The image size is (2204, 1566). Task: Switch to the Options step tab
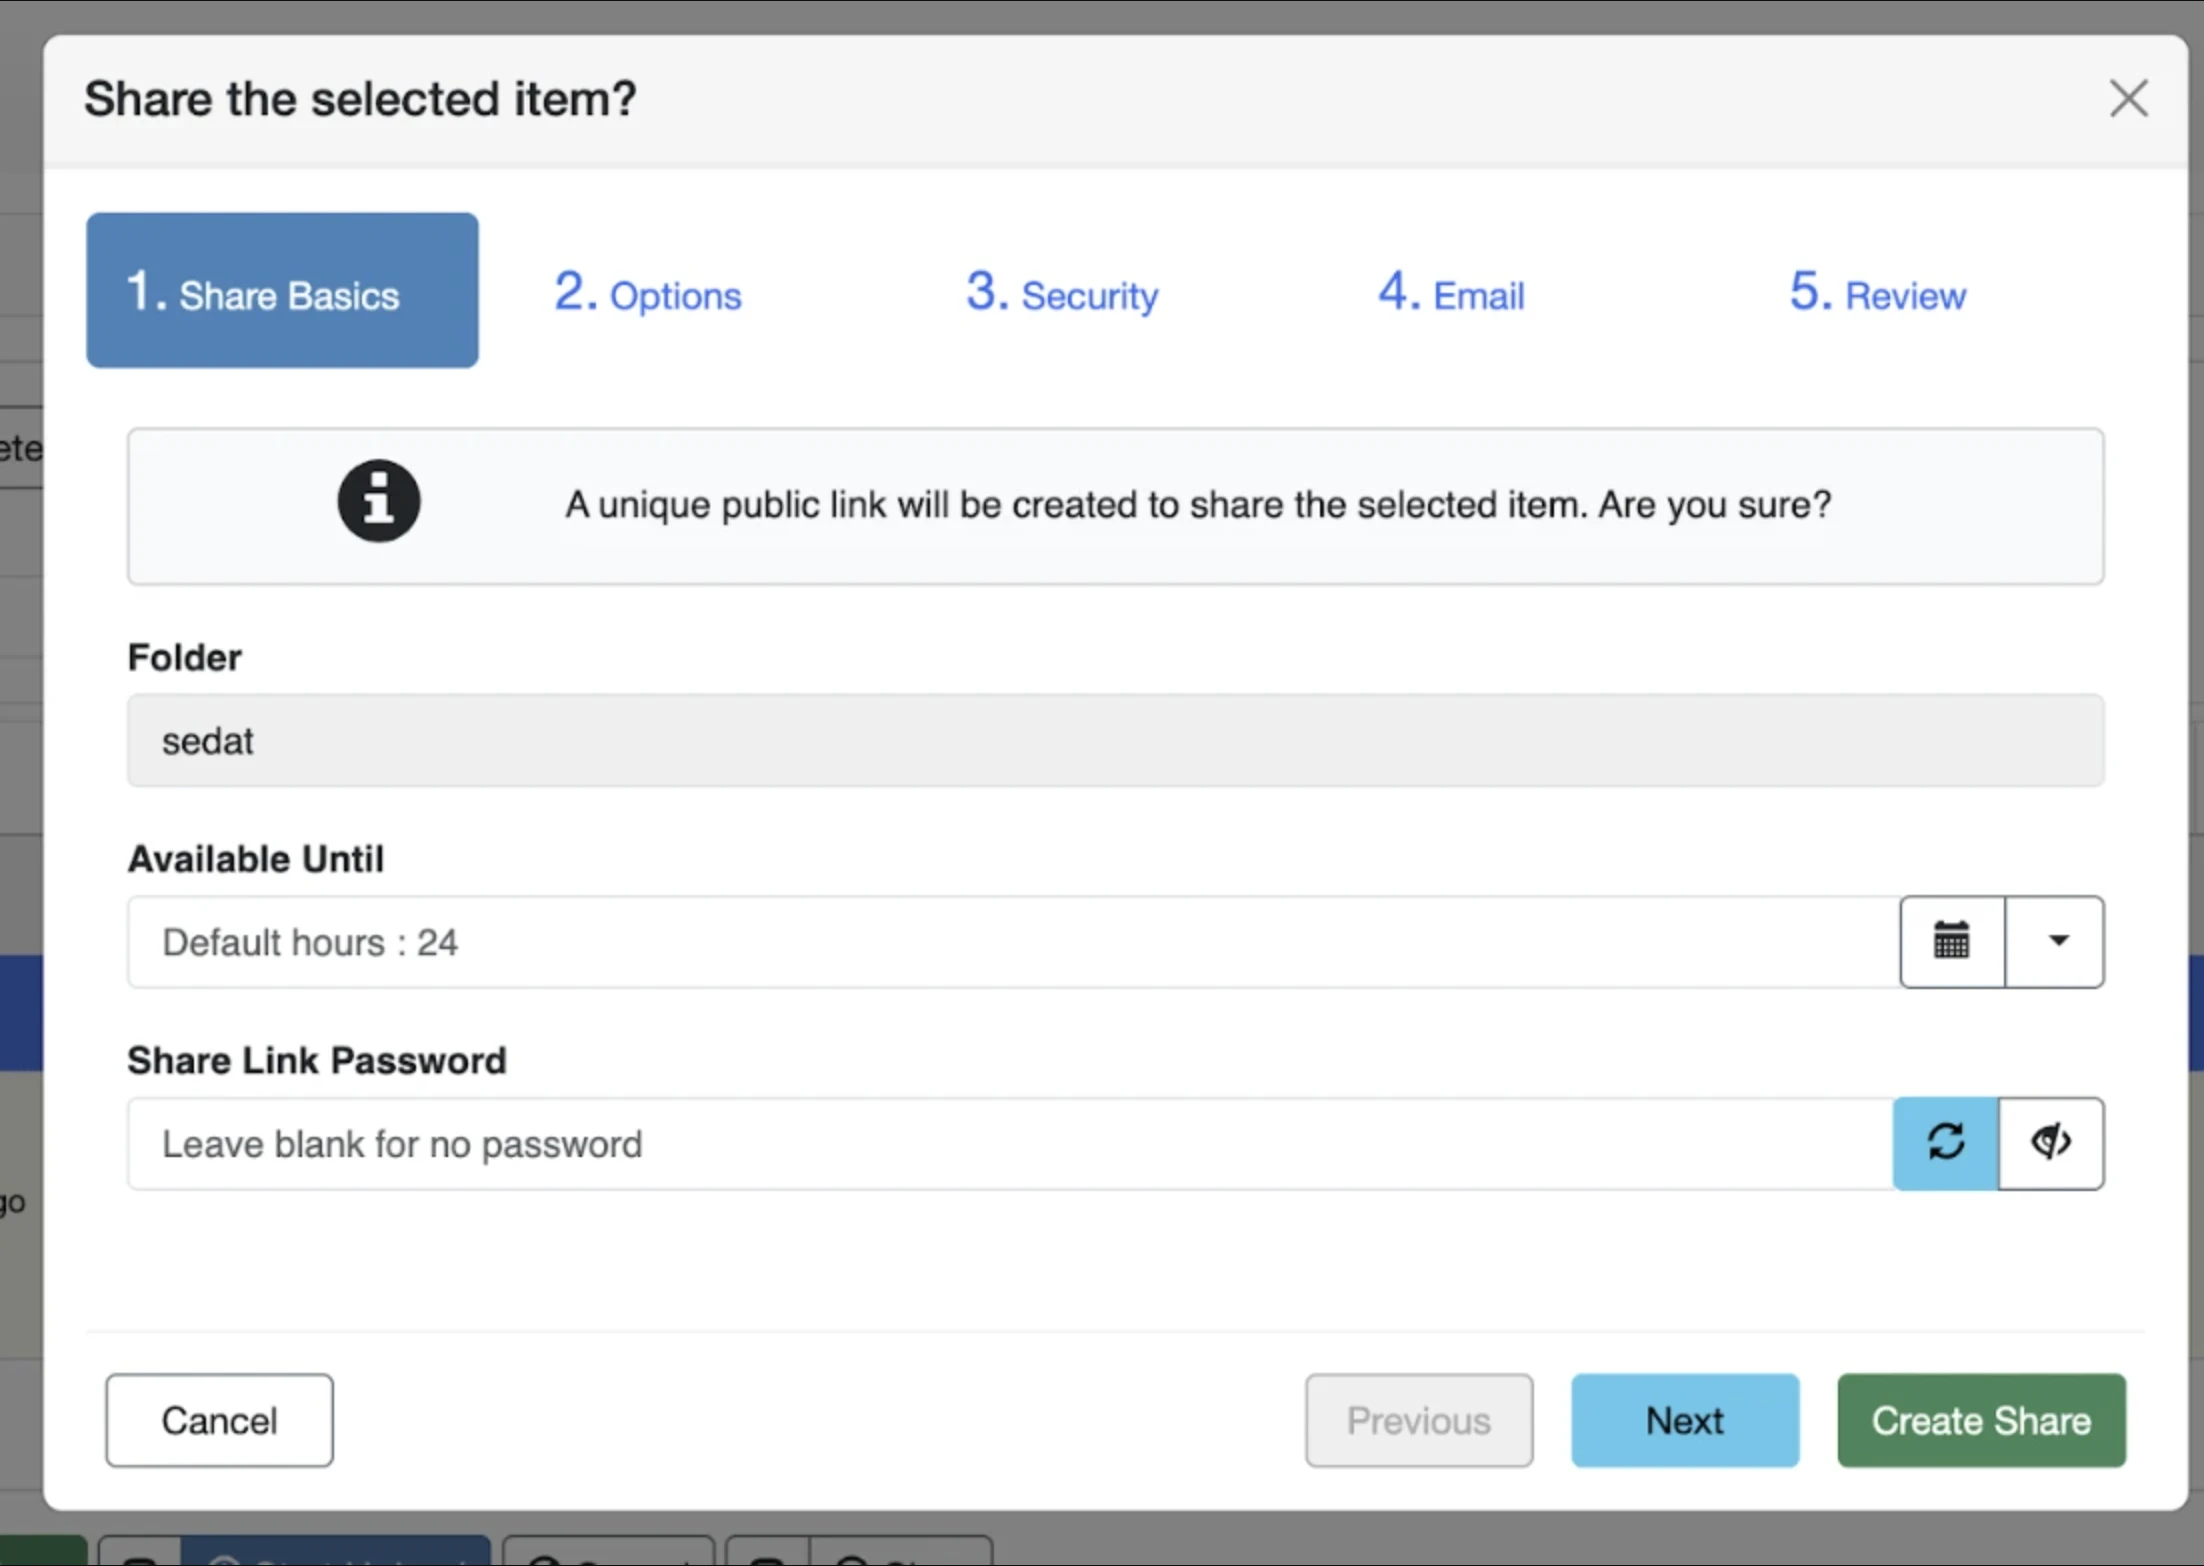point(648,292)
